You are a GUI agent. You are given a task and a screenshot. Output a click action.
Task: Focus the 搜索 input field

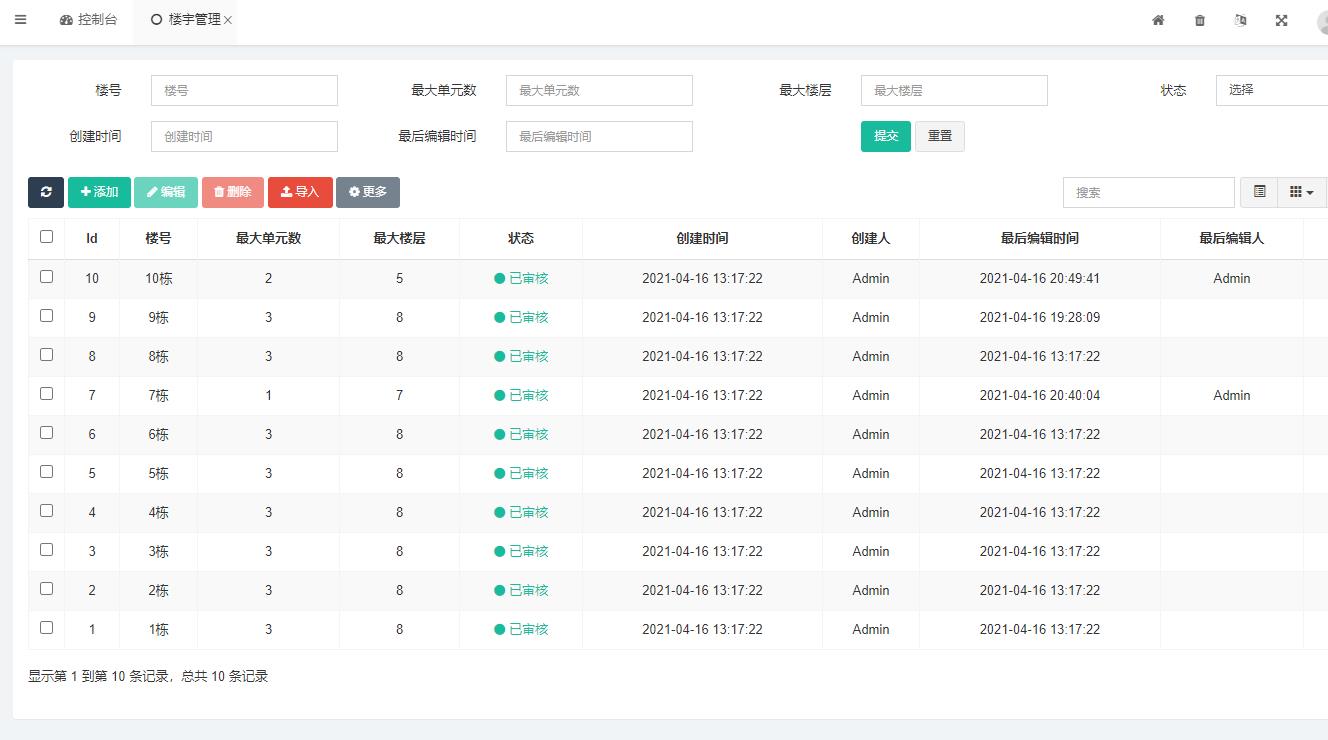click(1148, 192)
